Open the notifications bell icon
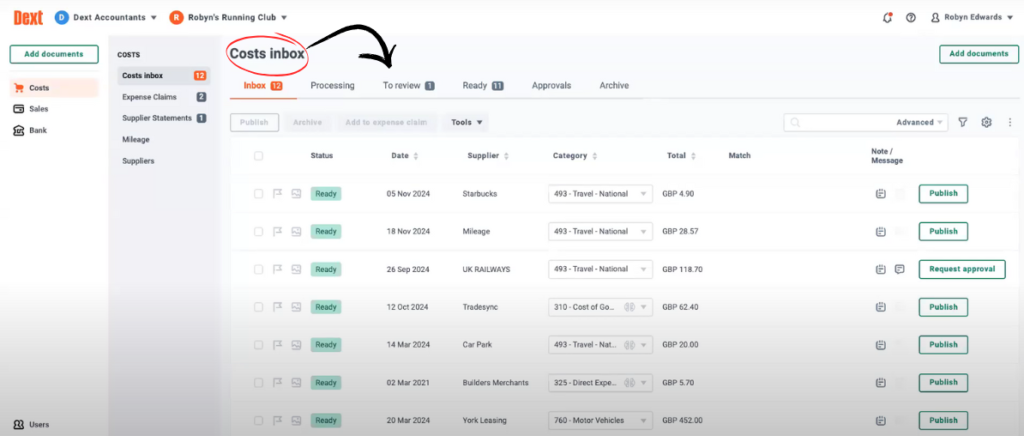 887,17
